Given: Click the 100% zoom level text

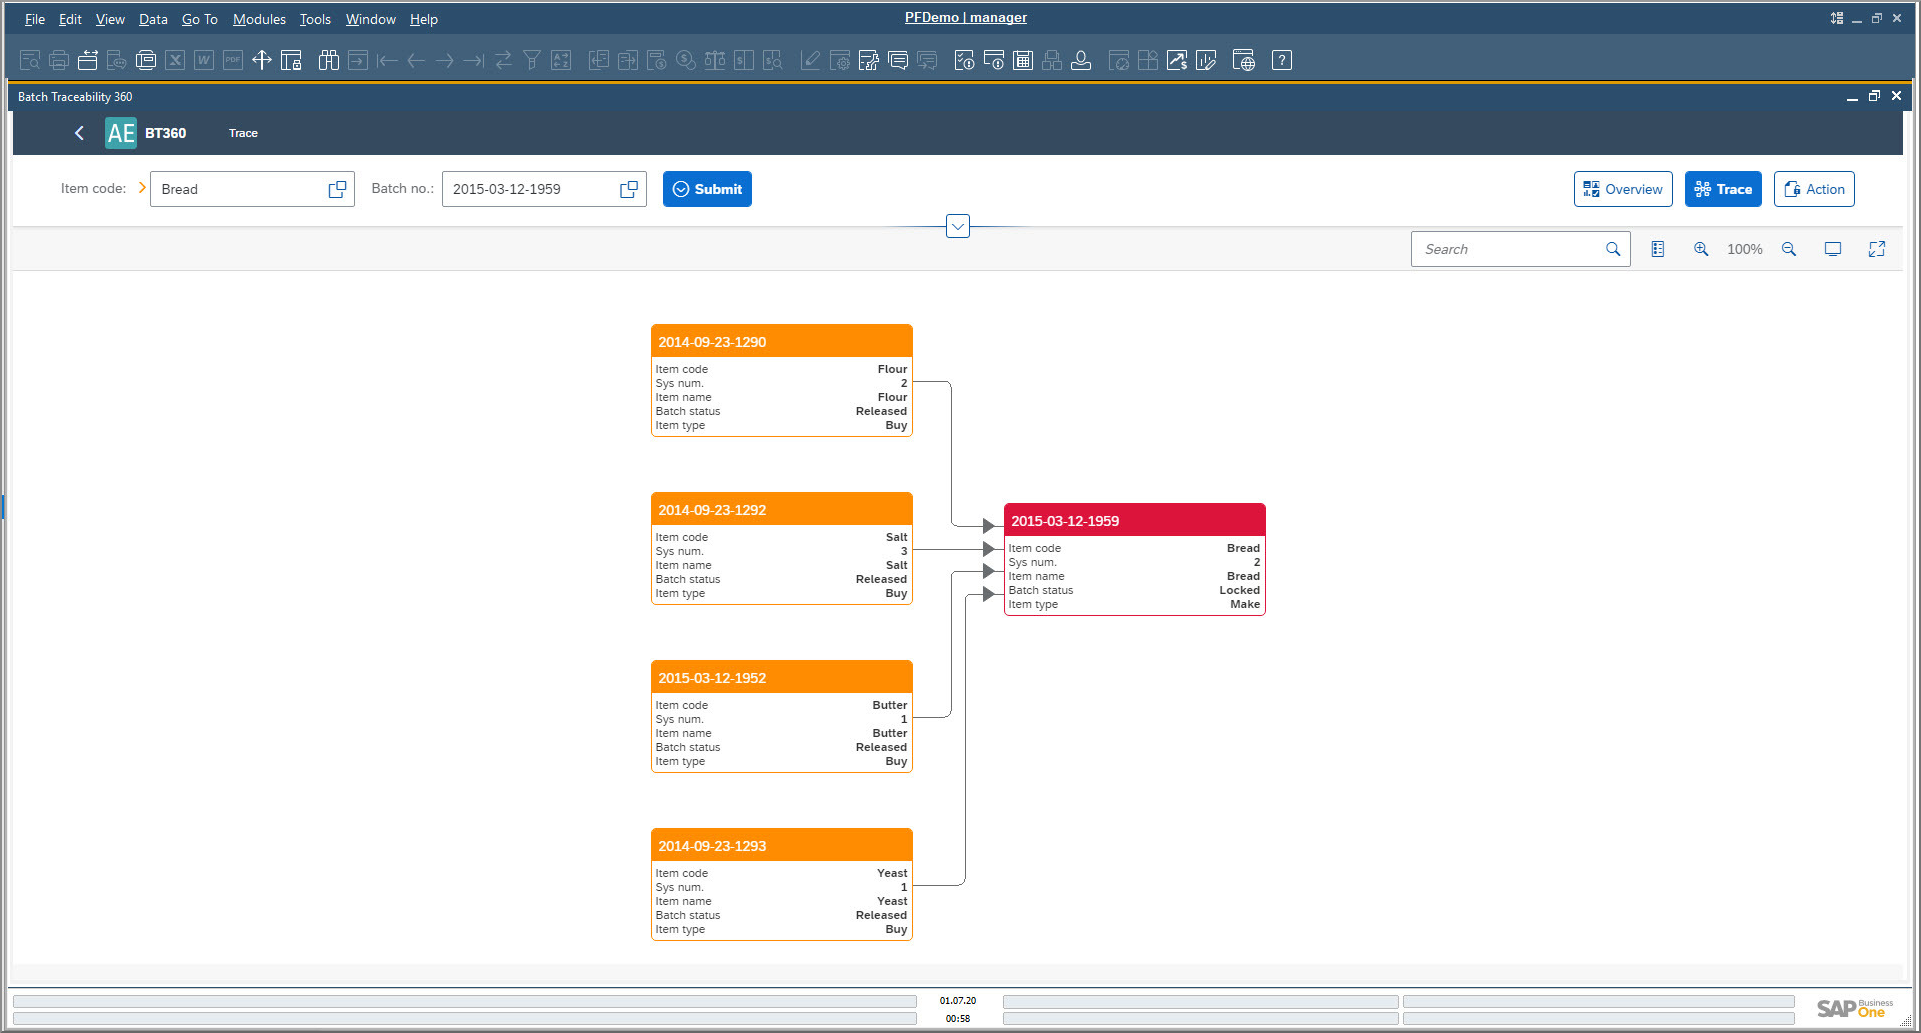Looking at the screenshot, I should click(1745, 249).
